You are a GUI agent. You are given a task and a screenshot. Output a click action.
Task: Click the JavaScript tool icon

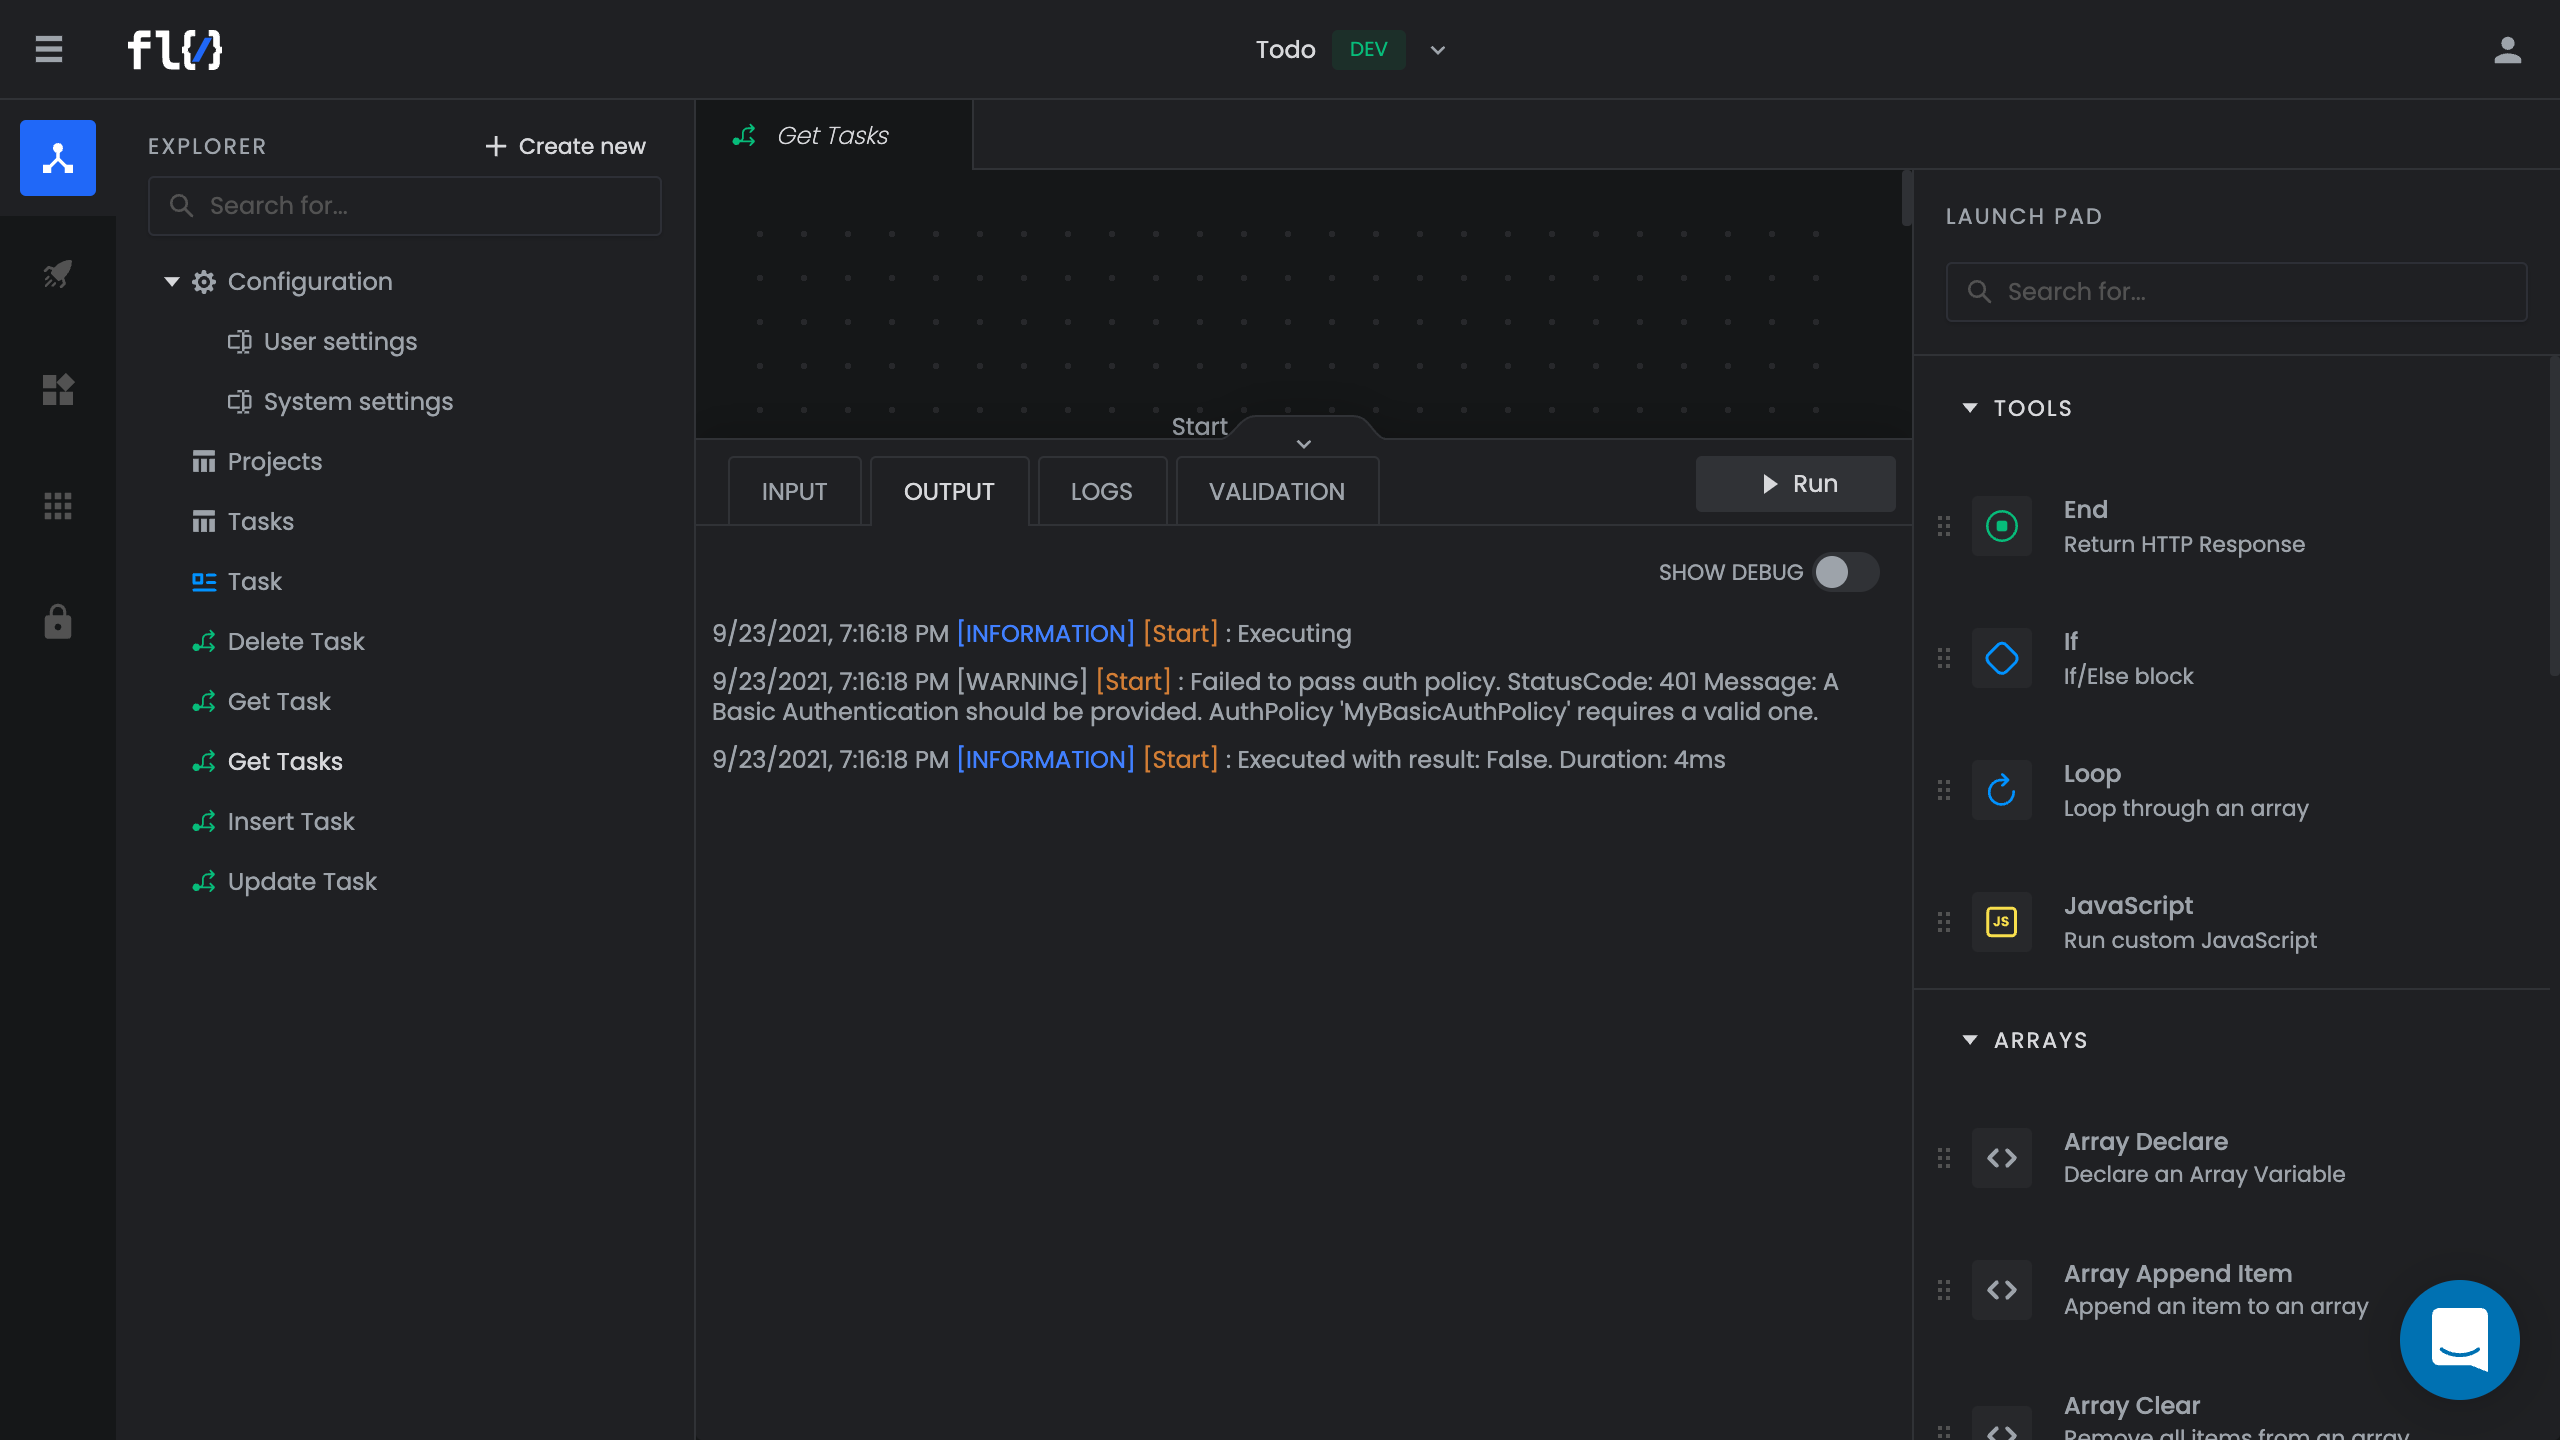pos(2001,921)
